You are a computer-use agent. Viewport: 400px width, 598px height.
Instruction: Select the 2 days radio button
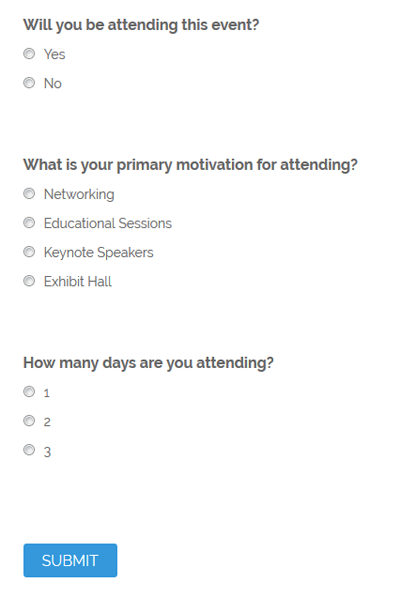(x=29, y=420)
